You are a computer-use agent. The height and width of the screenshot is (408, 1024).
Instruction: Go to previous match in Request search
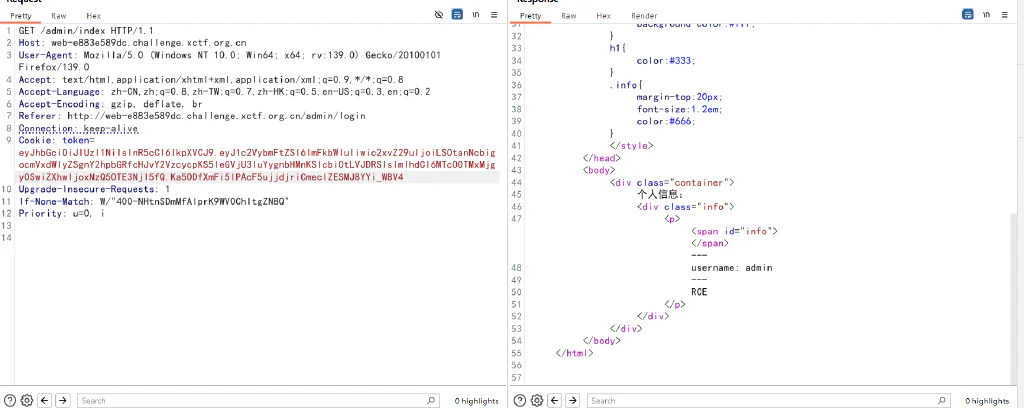pyautogui.click(x=44, y=400)
